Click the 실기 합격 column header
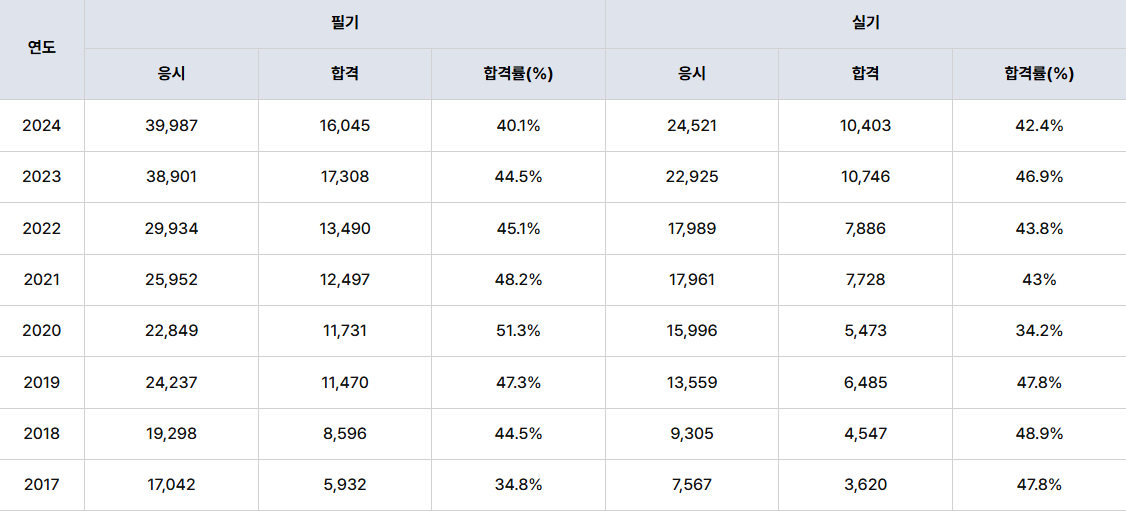Screen dimensions: 1126x511 point(865,74)
